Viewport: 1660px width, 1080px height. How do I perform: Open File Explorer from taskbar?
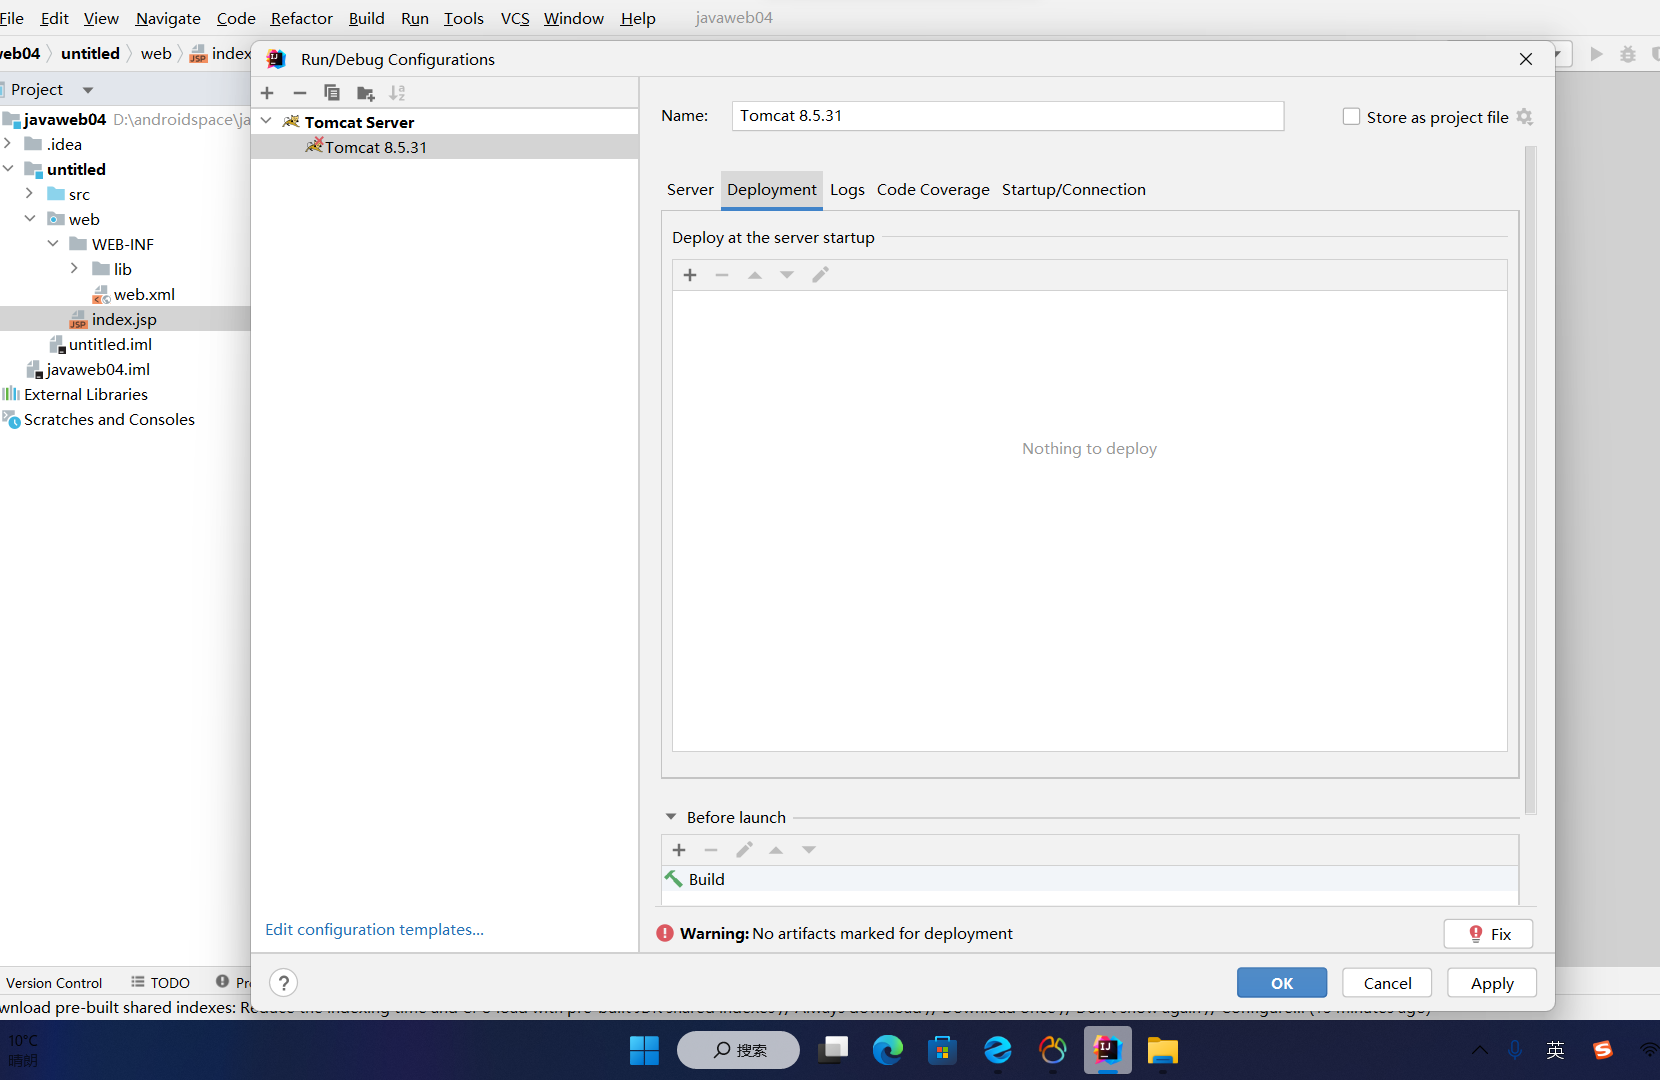click(x=1162, y=1050)
